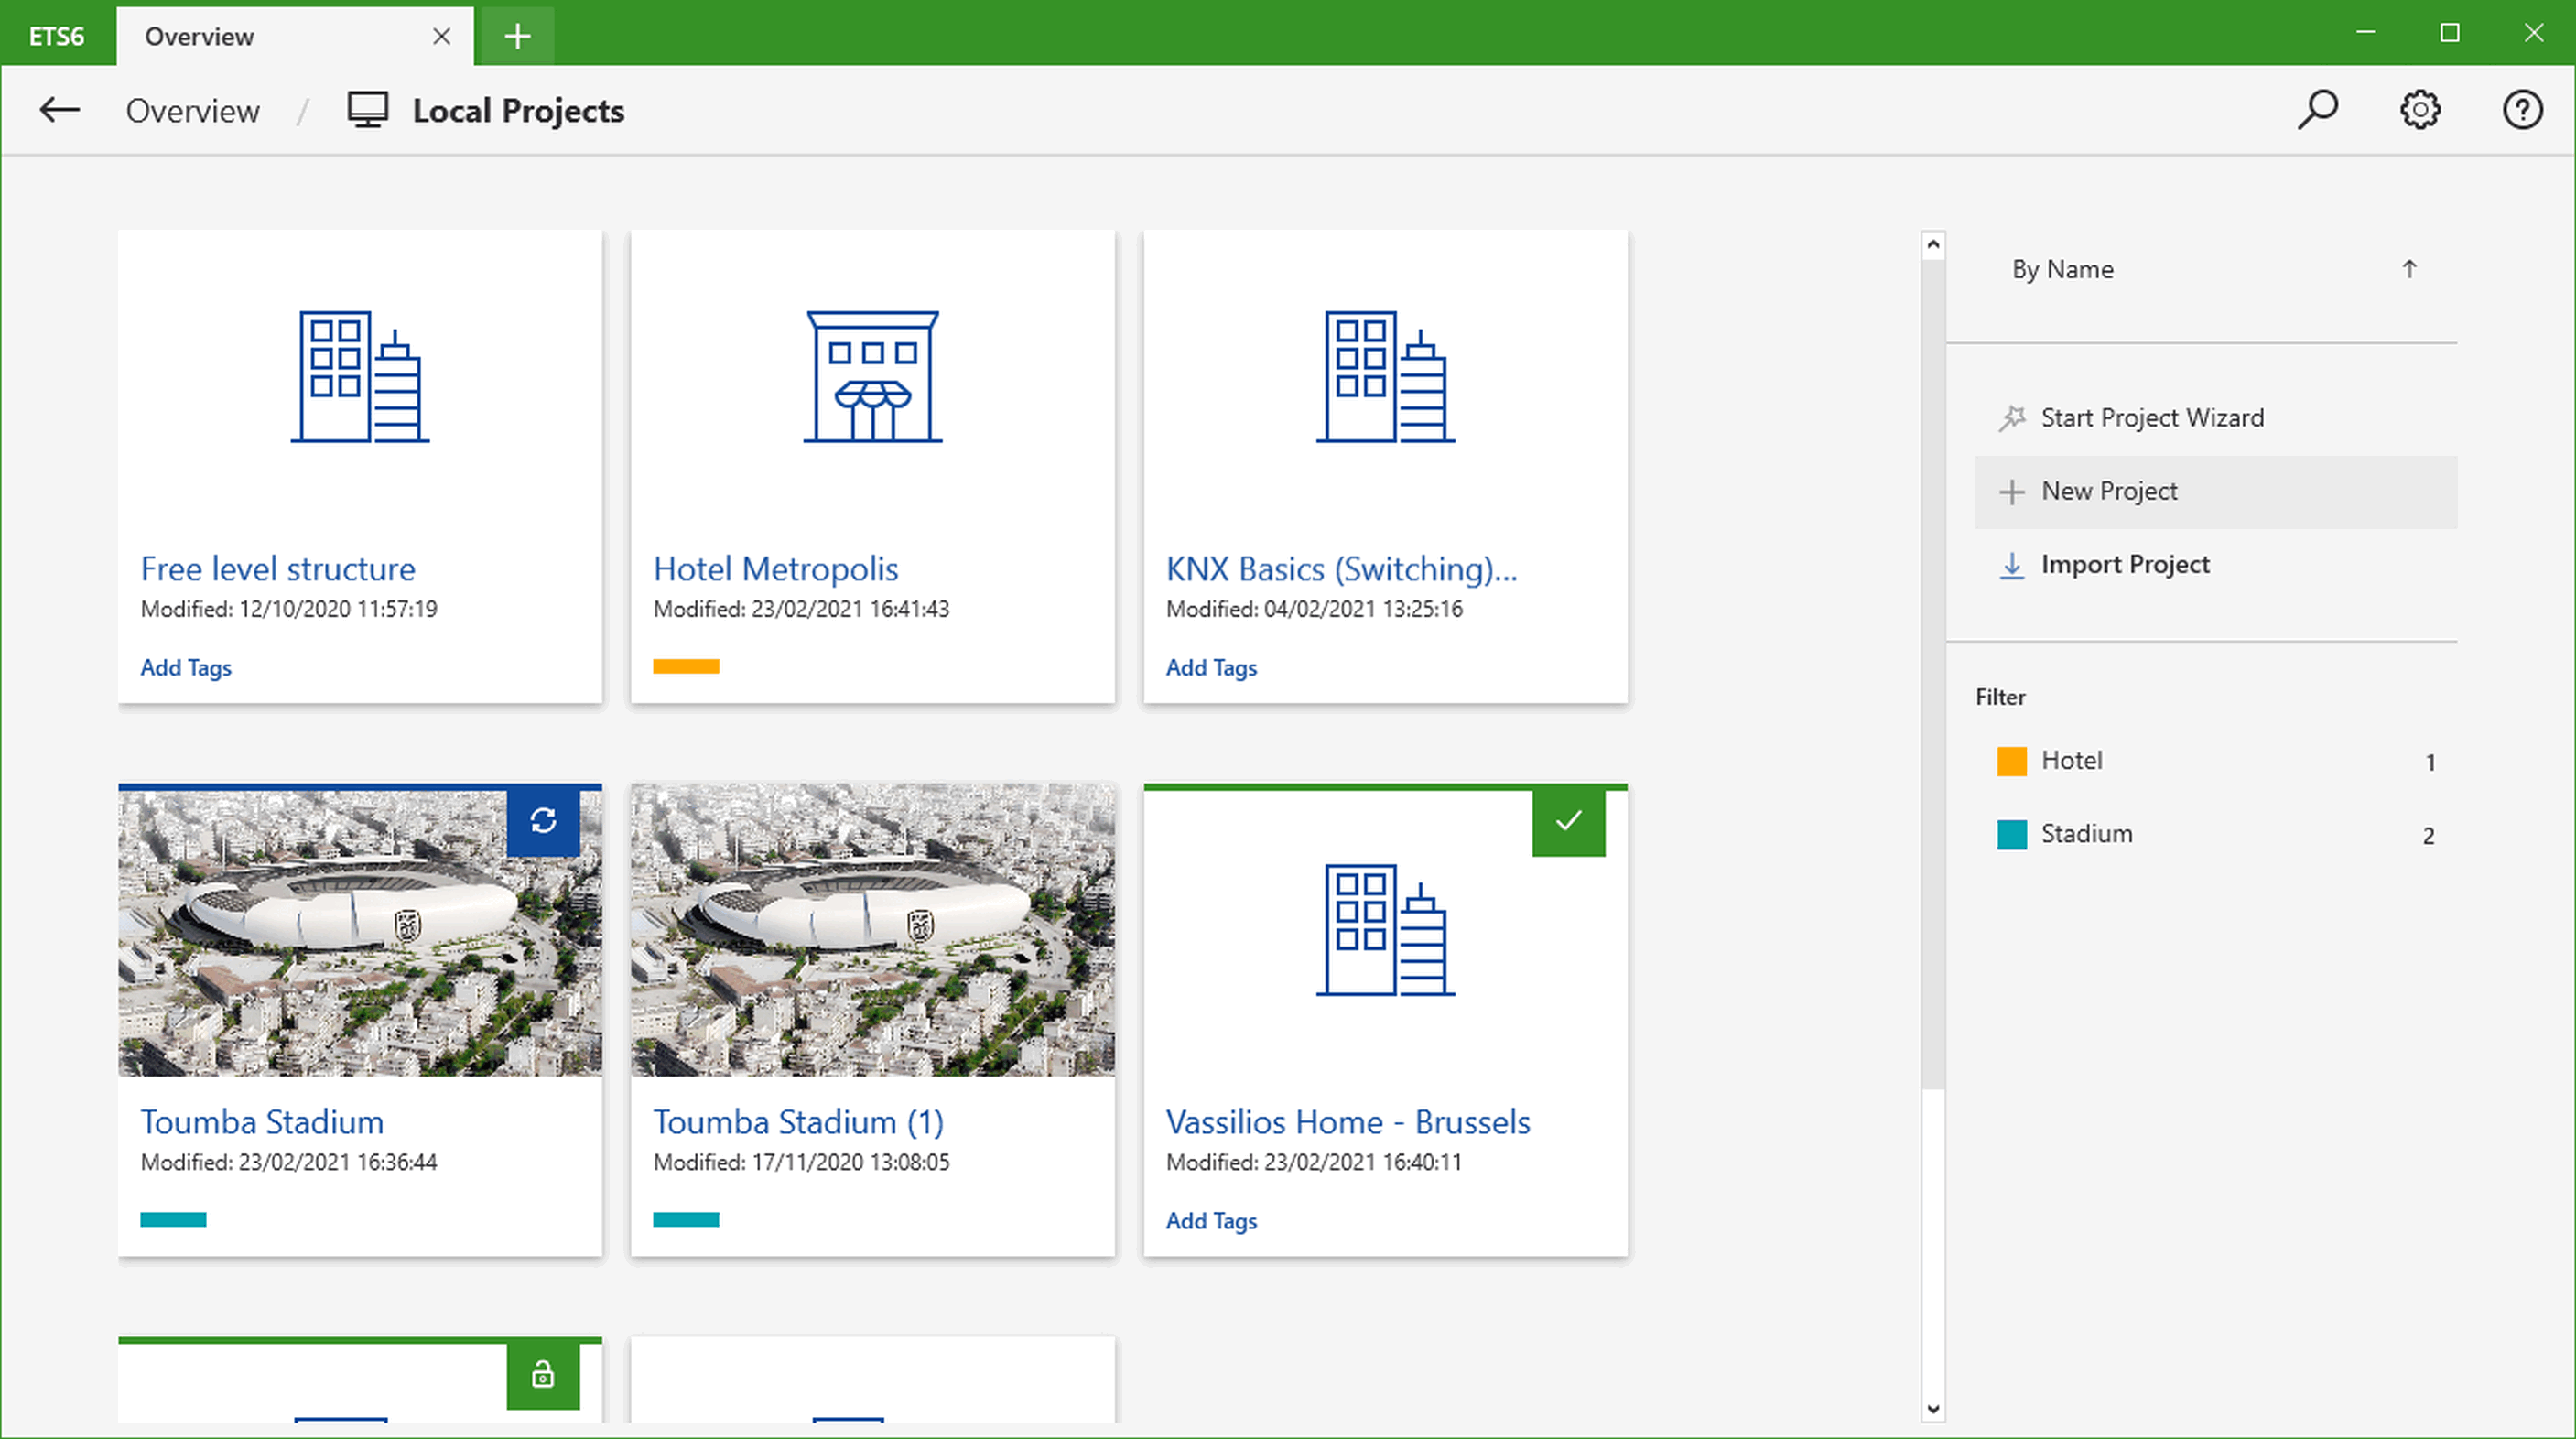Close the Overview tab

pyautogui.click(x=441, y=37)
